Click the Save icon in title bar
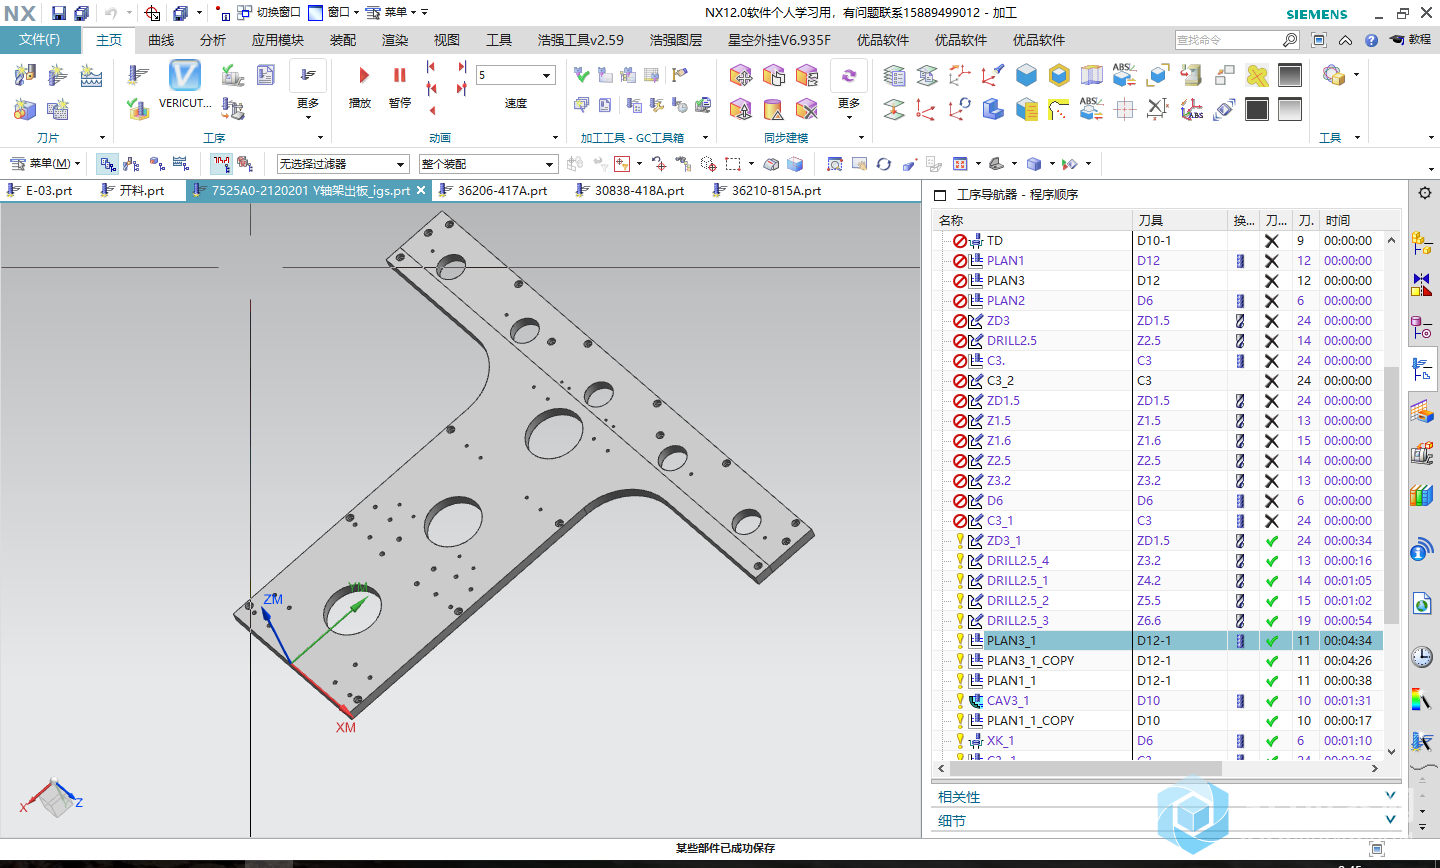Image resolution: width=1440 pixels, height=868 pixels. [59, 13]
